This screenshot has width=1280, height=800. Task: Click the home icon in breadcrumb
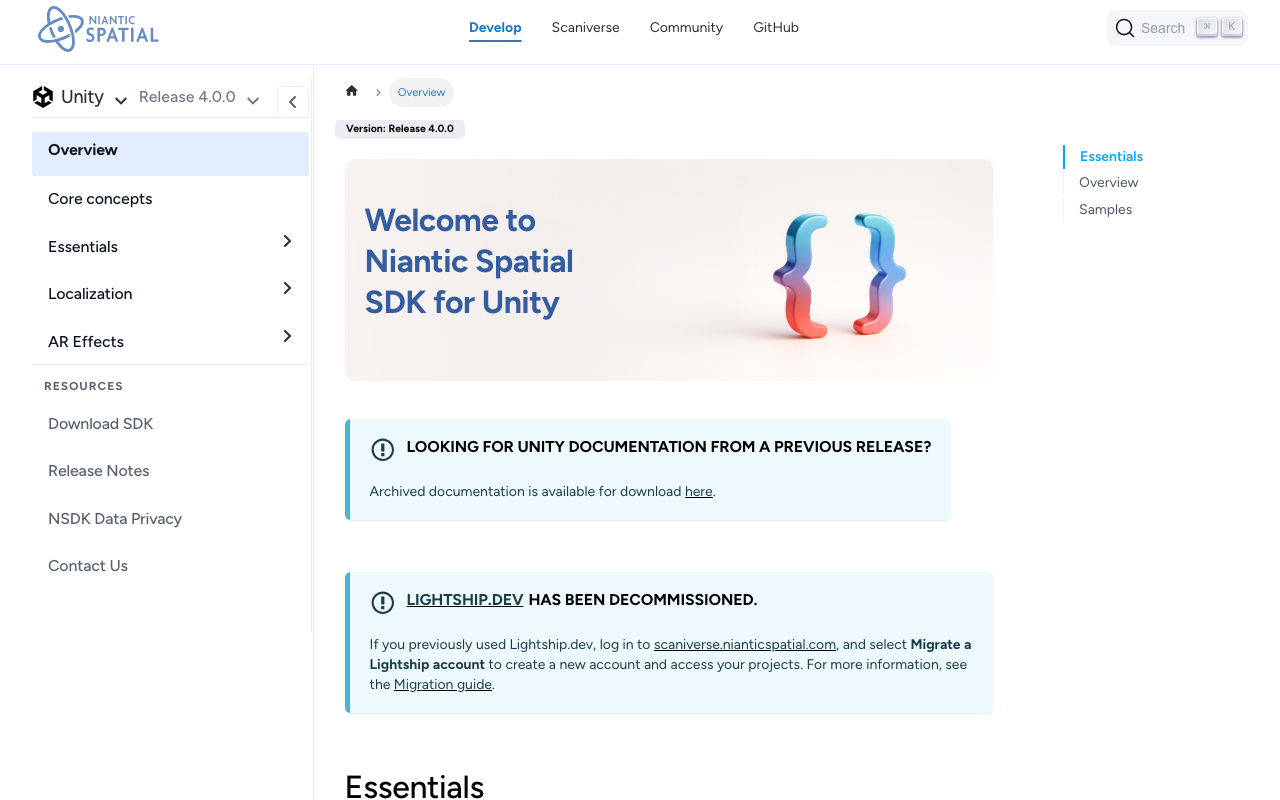click(351, 90)
